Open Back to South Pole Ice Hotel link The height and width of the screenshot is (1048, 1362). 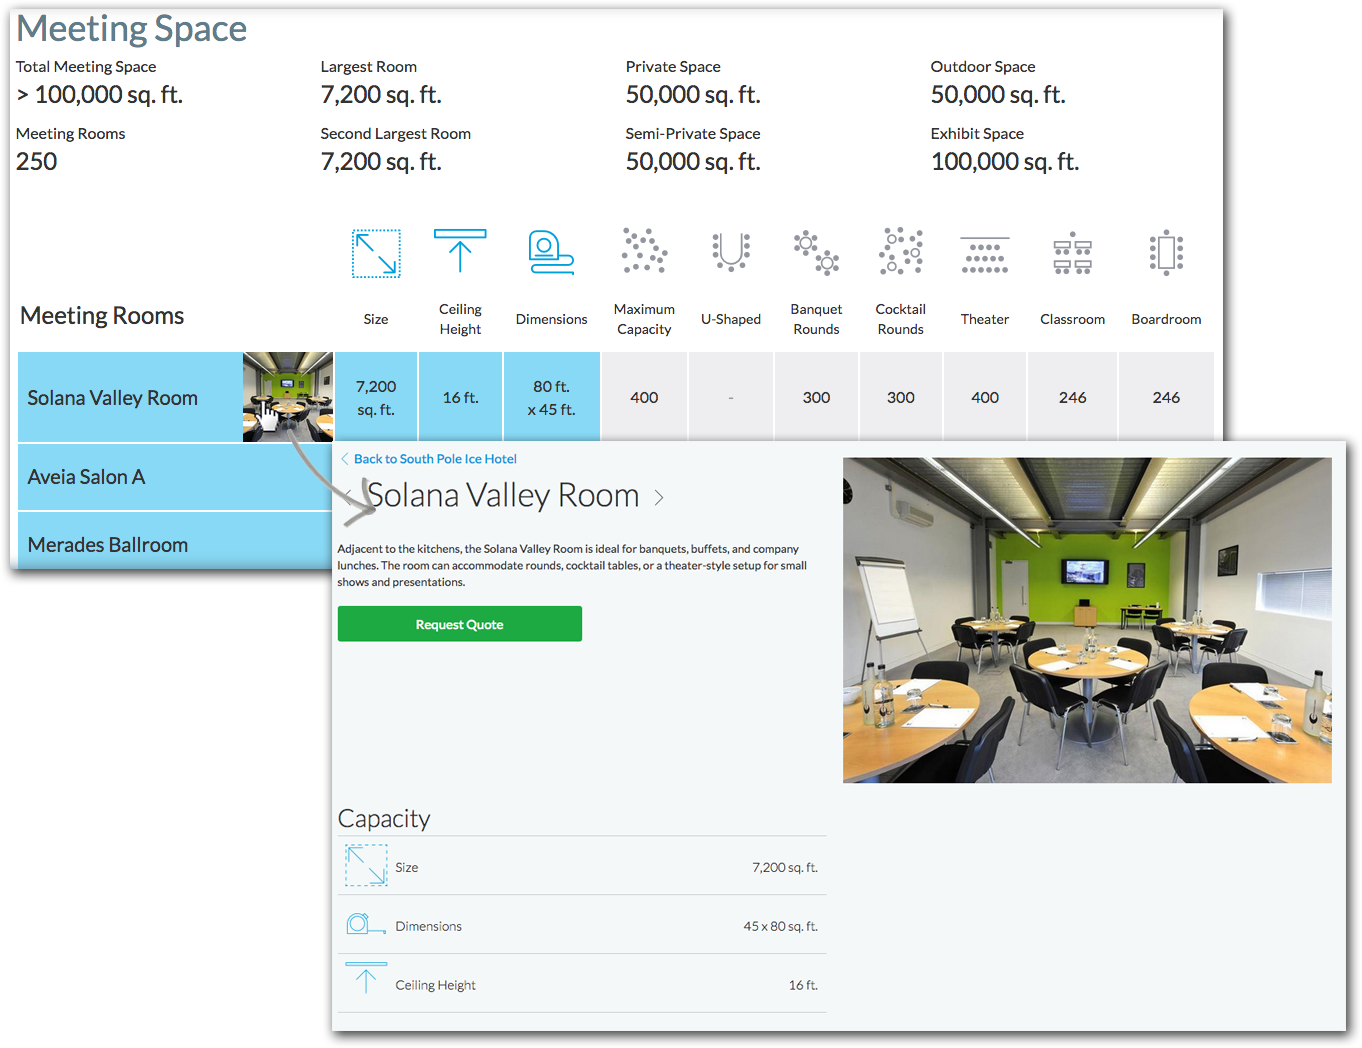pos(436,458)
